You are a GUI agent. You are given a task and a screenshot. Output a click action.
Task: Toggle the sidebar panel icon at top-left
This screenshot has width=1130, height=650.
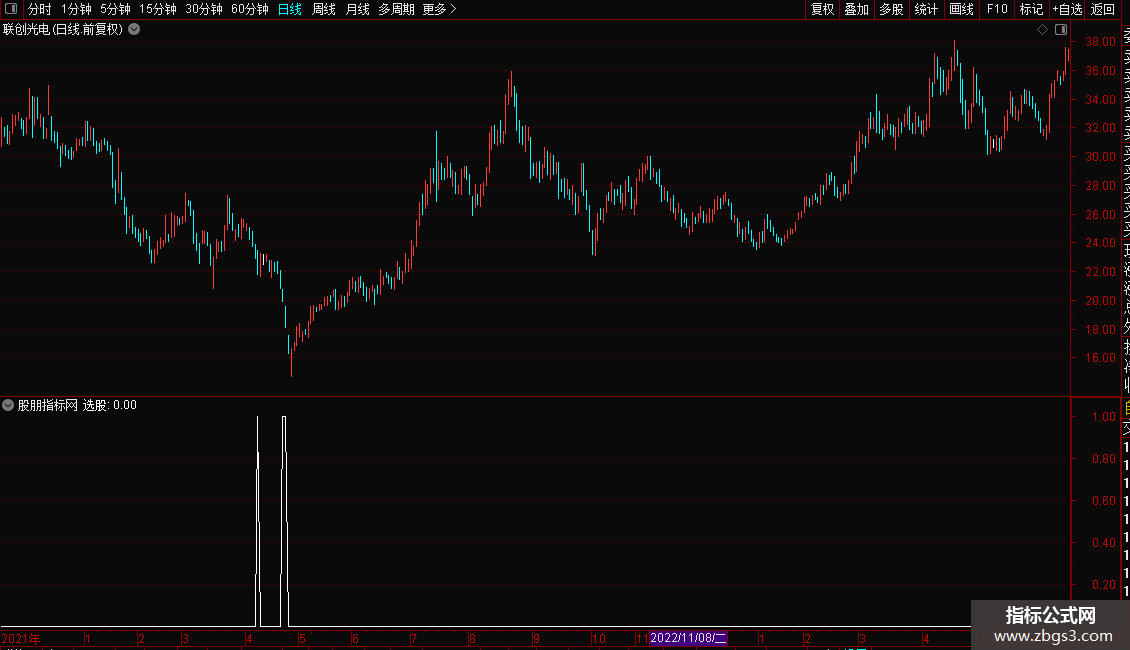coord(11,9)
